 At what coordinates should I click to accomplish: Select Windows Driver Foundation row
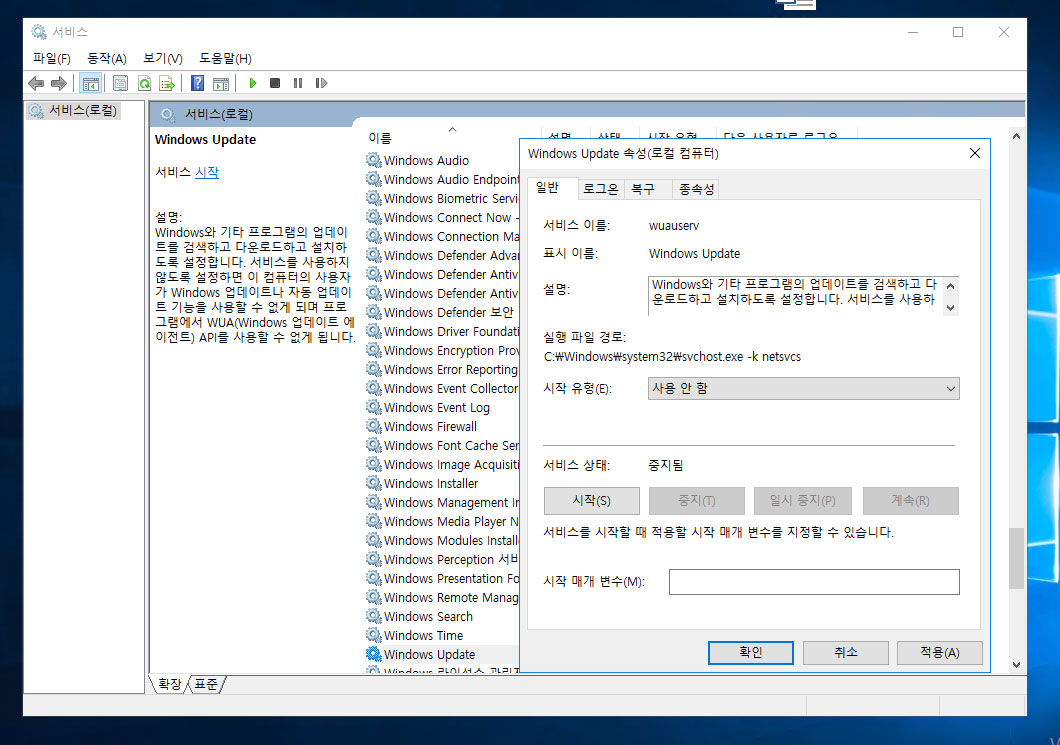point(442,331)
